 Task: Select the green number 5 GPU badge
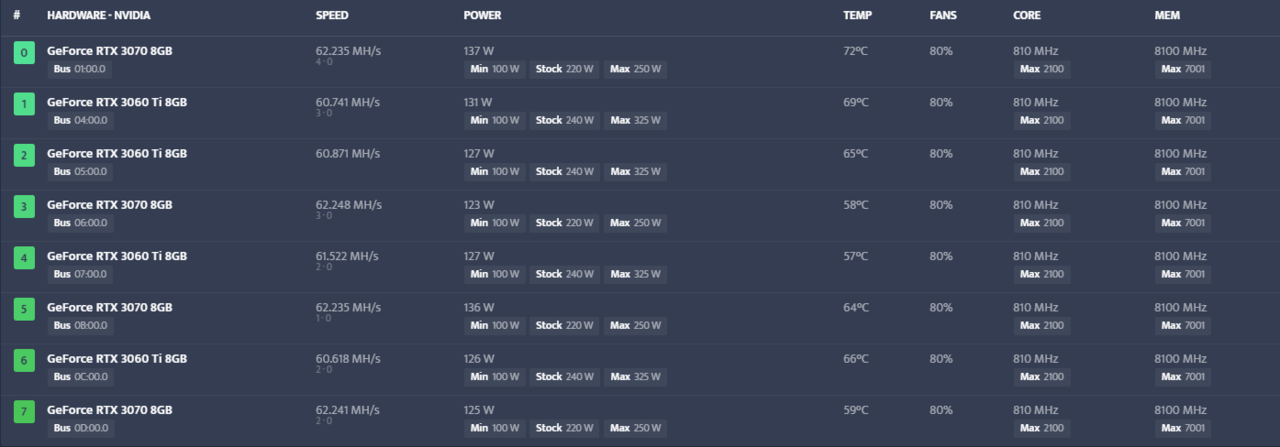pos(24,309)
